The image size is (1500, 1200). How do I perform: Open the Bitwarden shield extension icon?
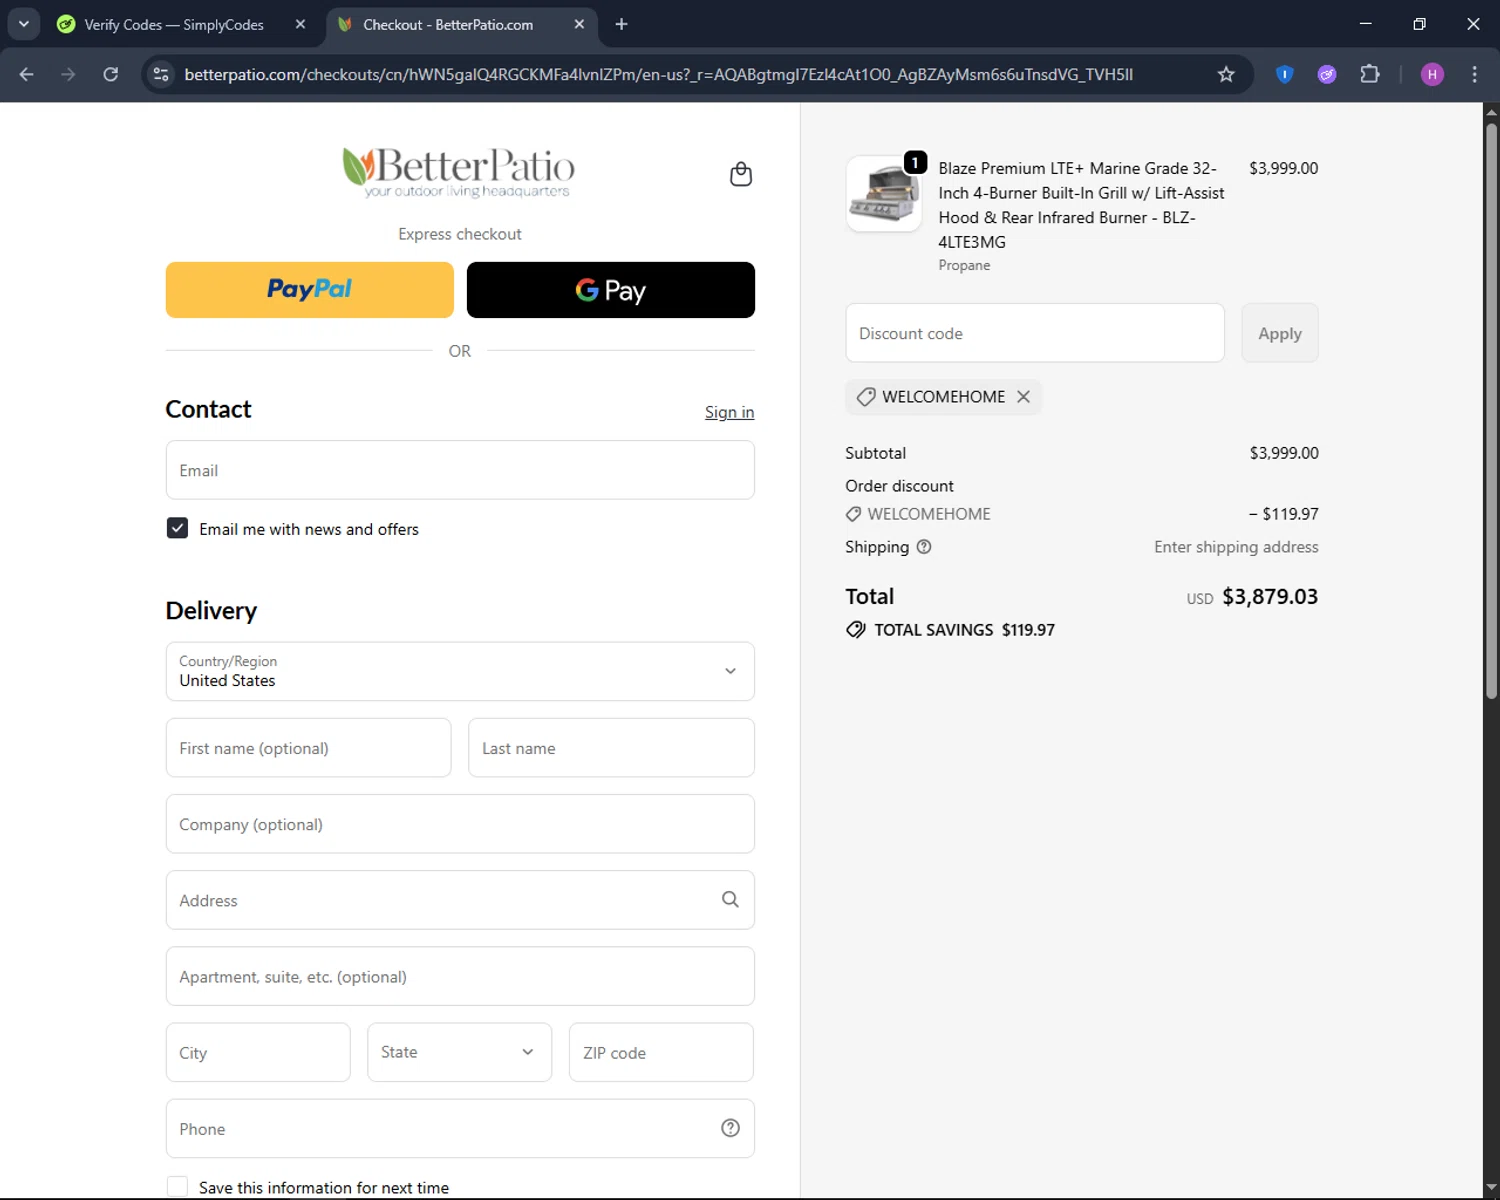point(1285,74)
